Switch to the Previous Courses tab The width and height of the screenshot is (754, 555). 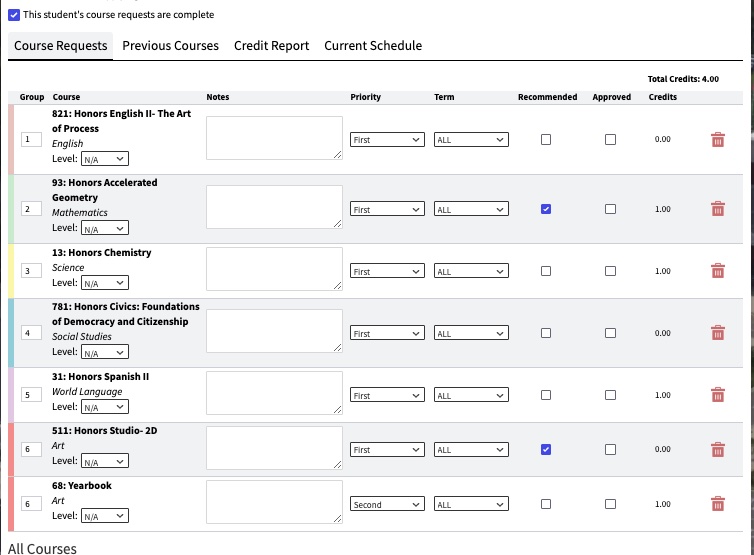(170, 46)
